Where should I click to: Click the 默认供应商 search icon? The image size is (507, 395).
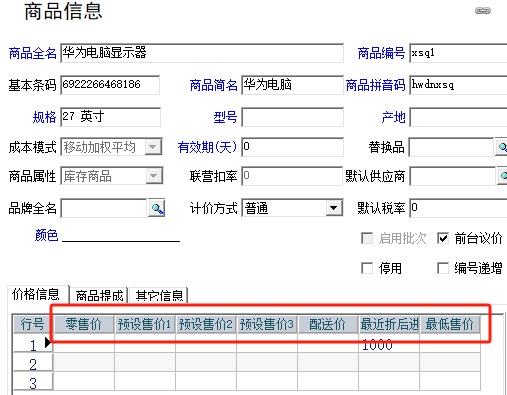[503, 176]
